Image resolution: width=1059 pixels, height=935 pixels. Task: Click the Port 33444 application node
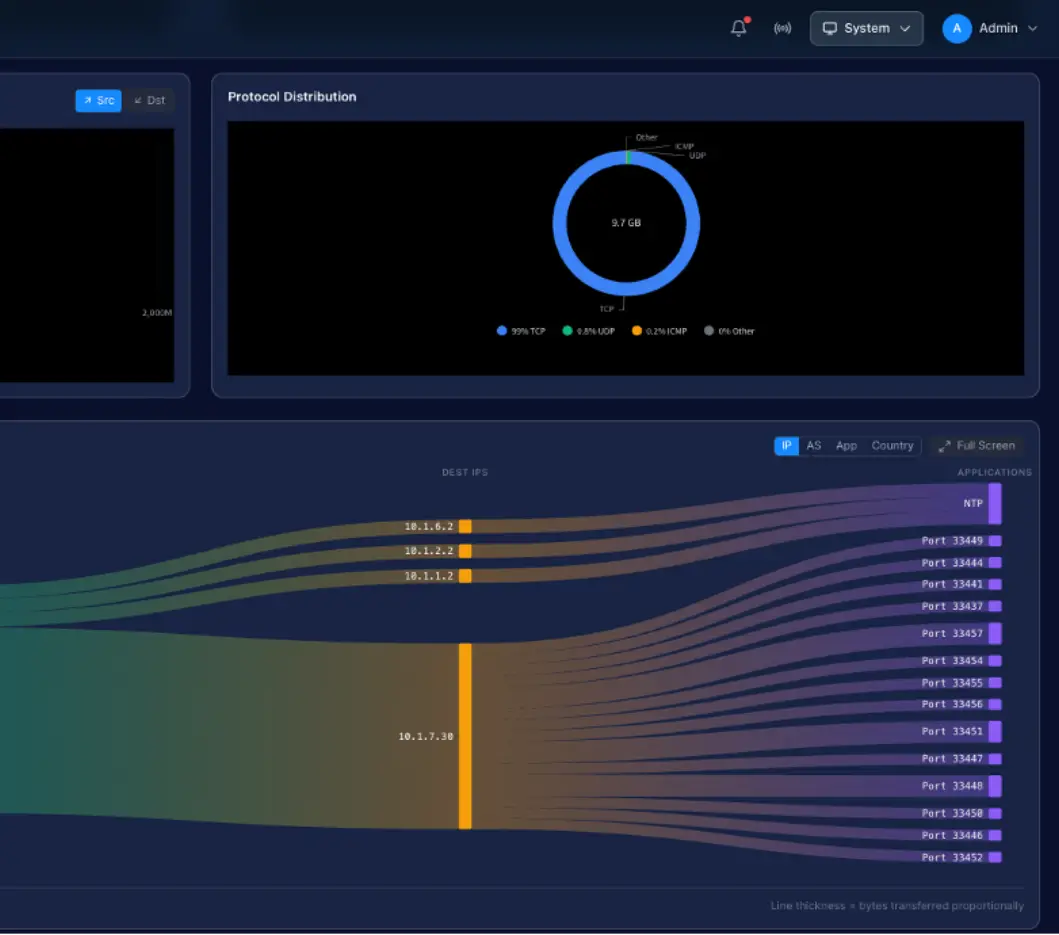click(x=994, y=563)
